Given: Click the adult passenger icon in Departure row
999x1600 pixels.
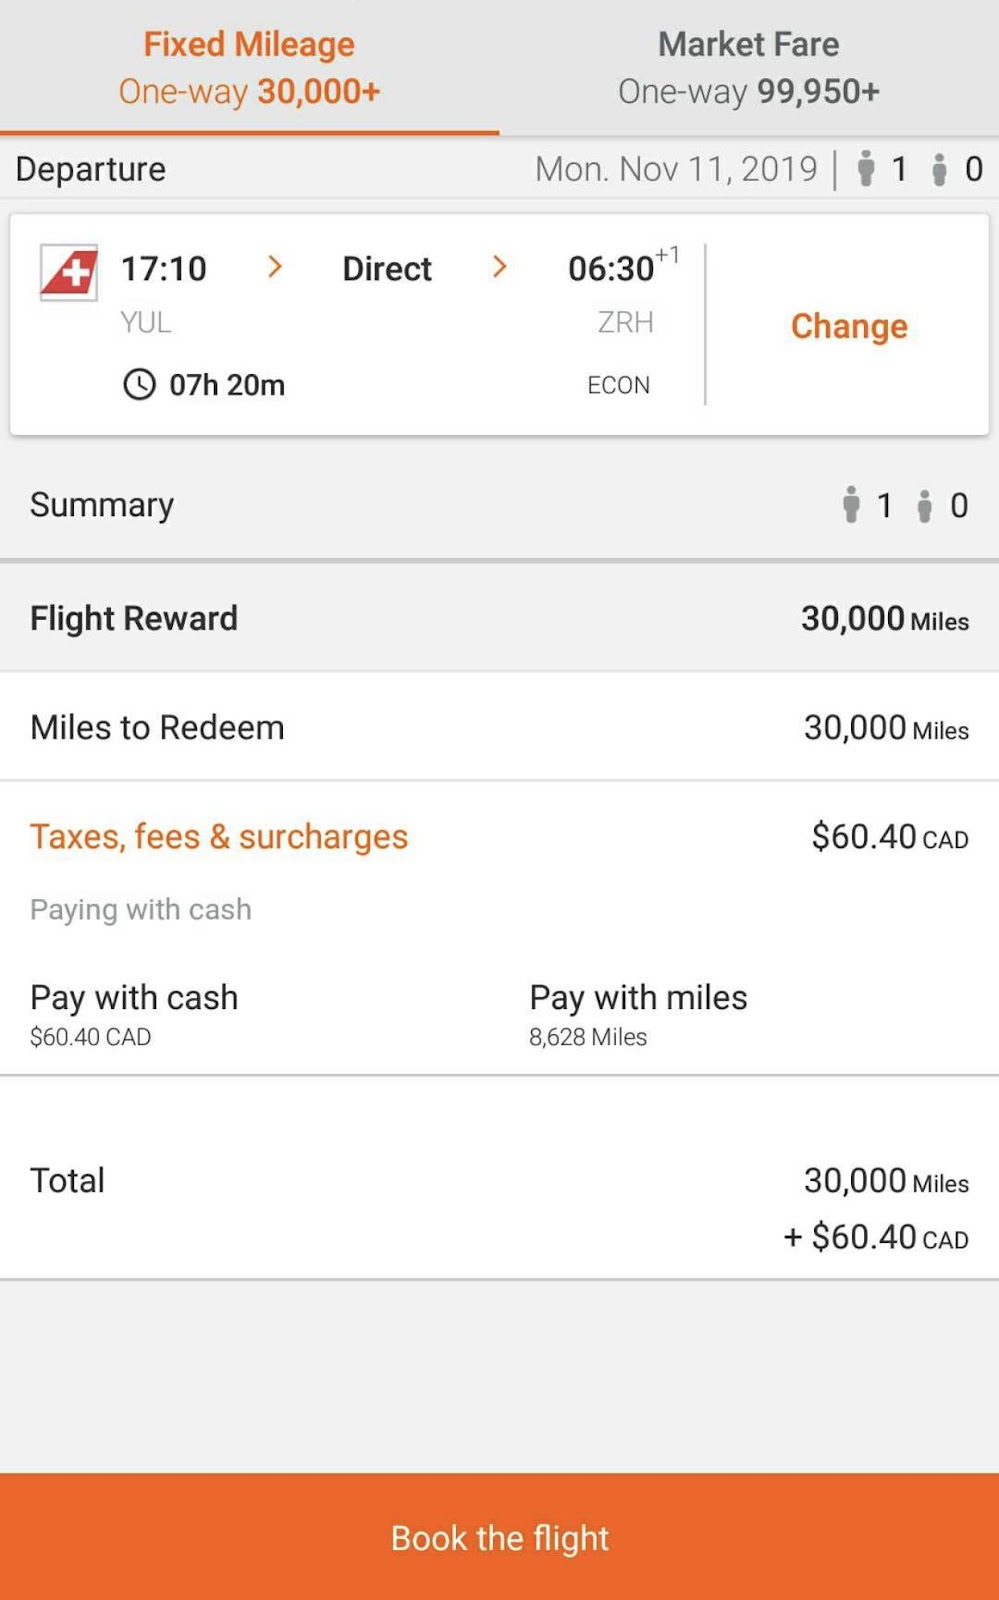Looking at the screenshot, I should (866, 169).
